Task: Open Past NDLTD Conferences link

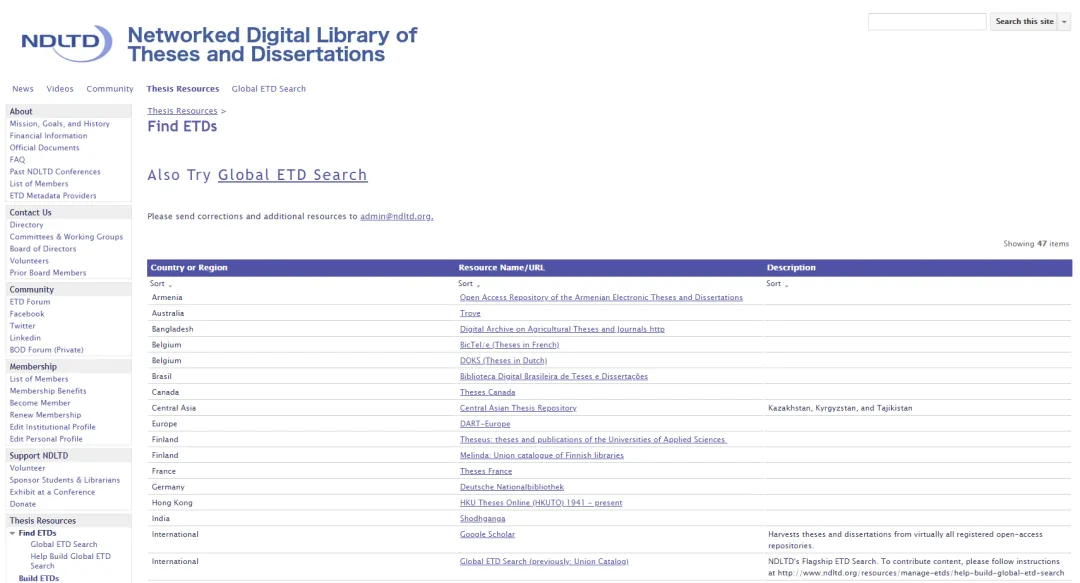Action: click(x=55, y=172)
